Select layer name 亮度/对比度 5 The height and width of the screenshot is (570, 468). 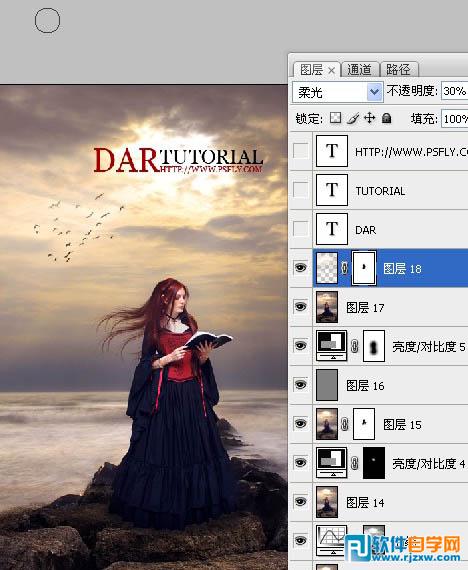(429, 346)
